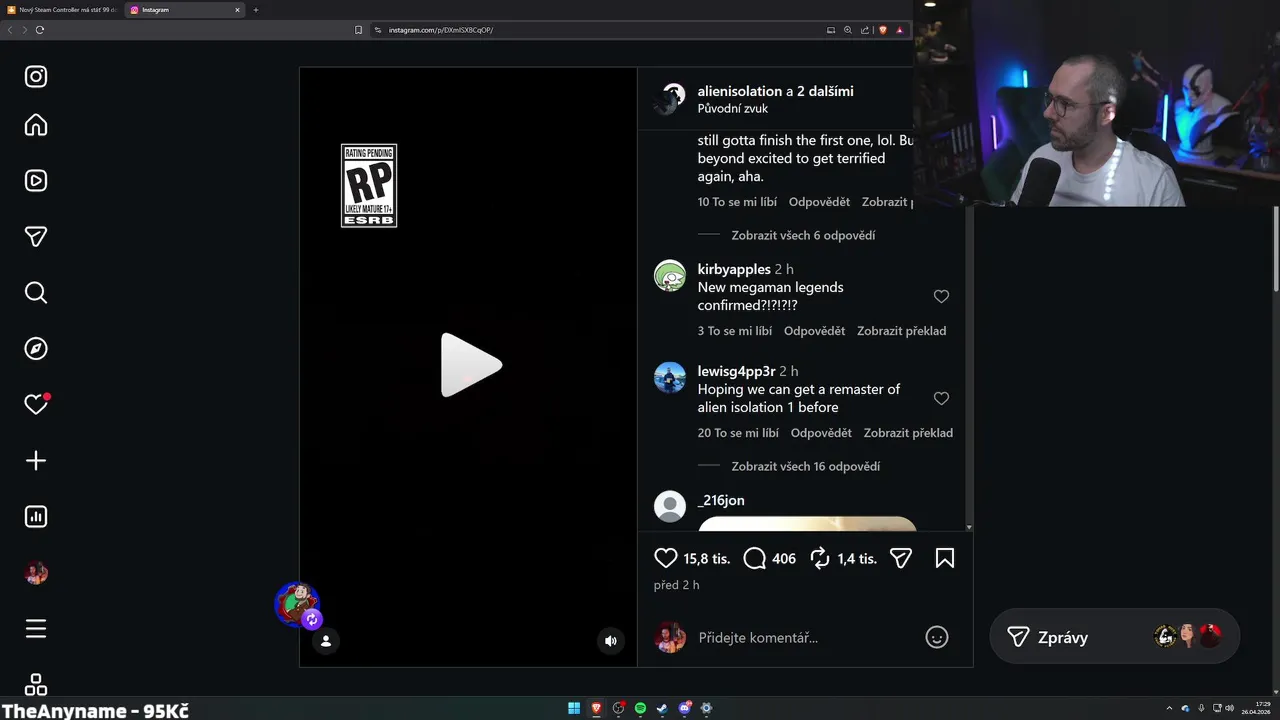The width and height of the screenshot is (1280, 720).
Task: Show hidden system tray icons chevron
Action: pos(1169,708)
